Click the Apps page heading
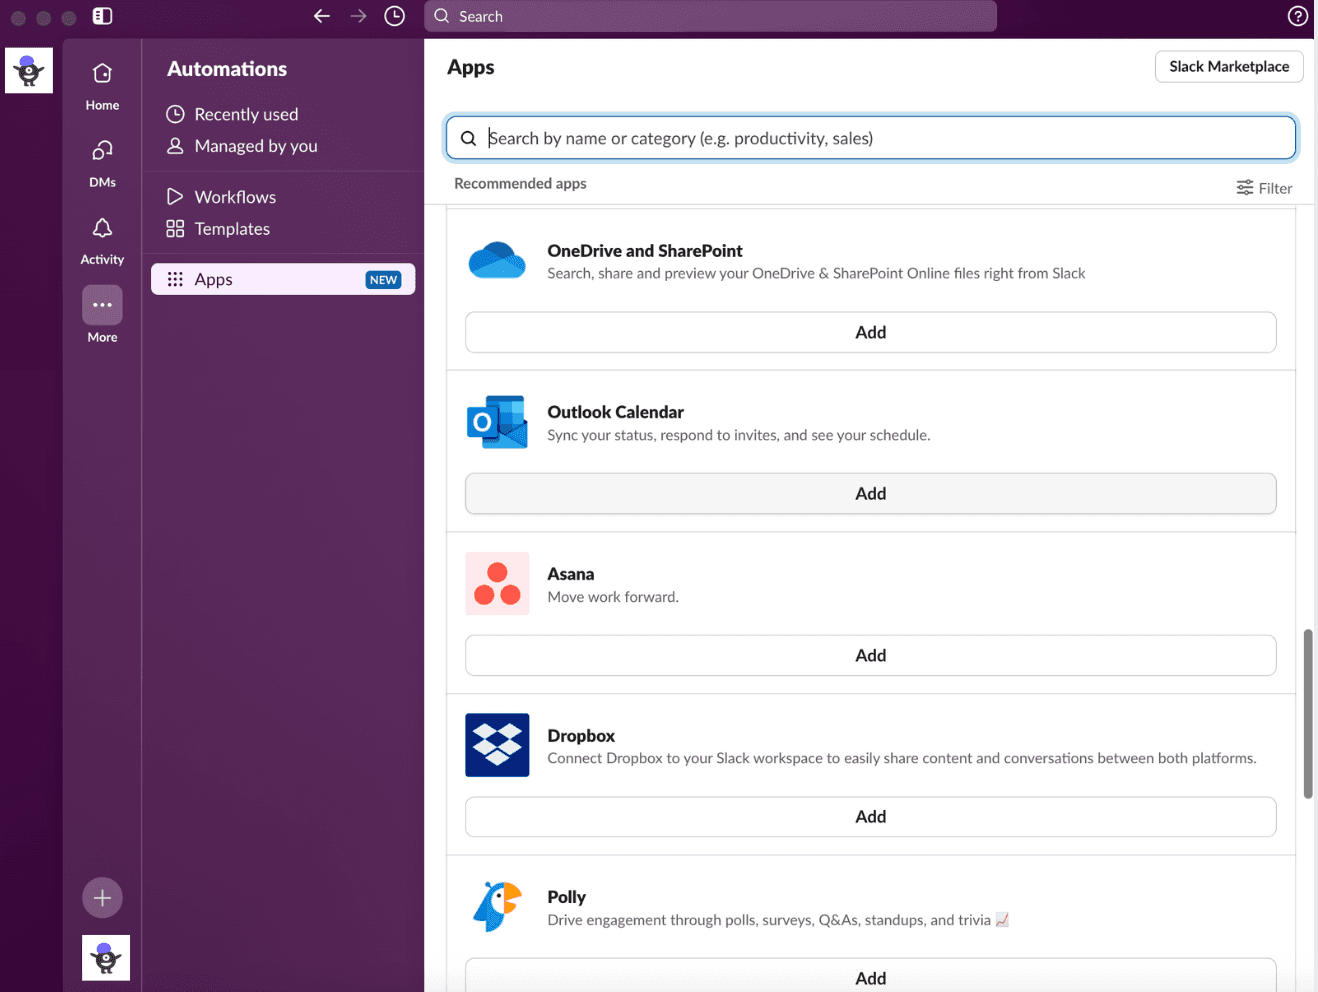 coord(471,67)
